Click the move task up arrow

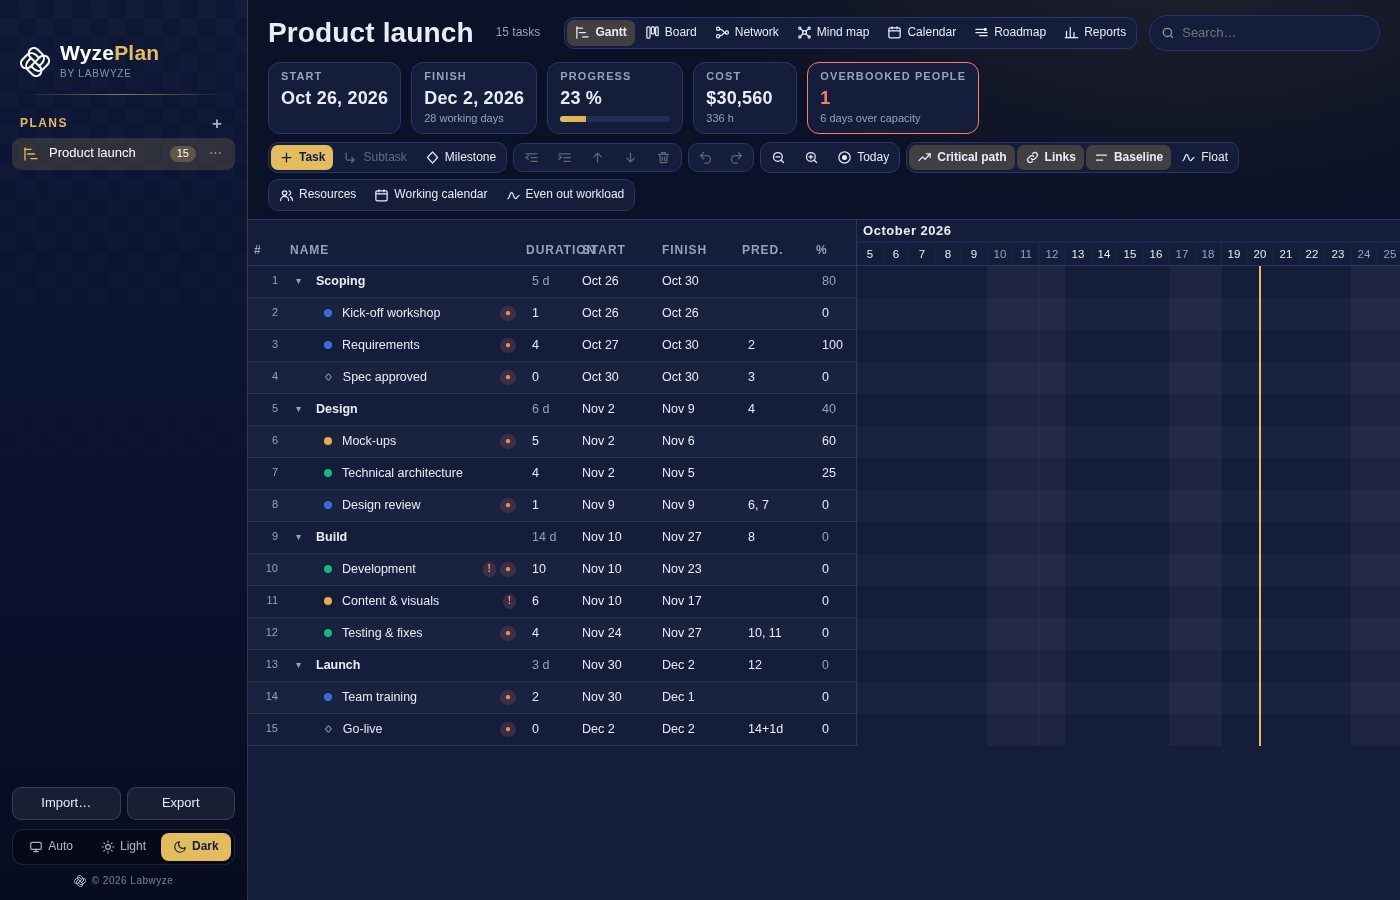click(597, 158)
